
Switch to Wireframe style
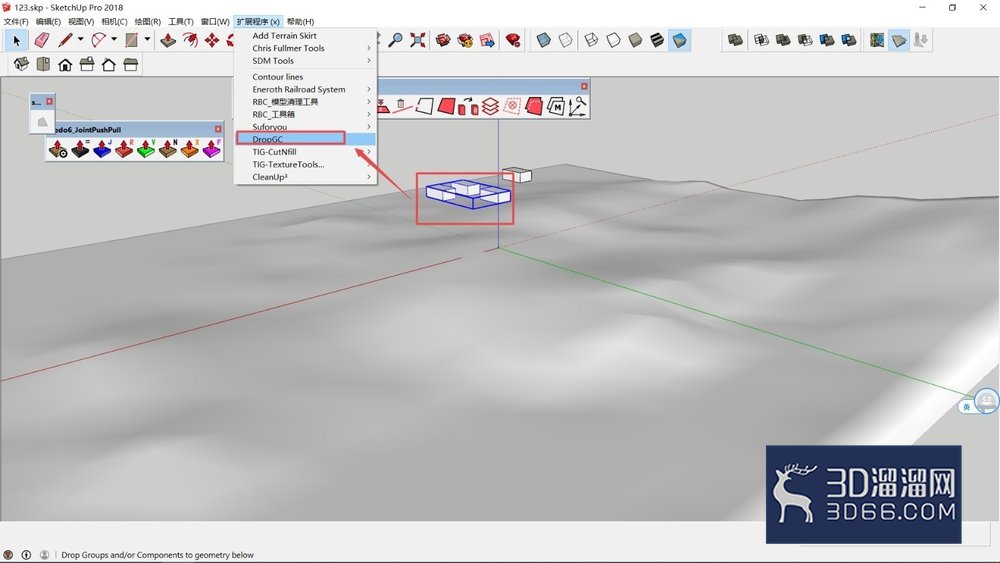(591, 40)
